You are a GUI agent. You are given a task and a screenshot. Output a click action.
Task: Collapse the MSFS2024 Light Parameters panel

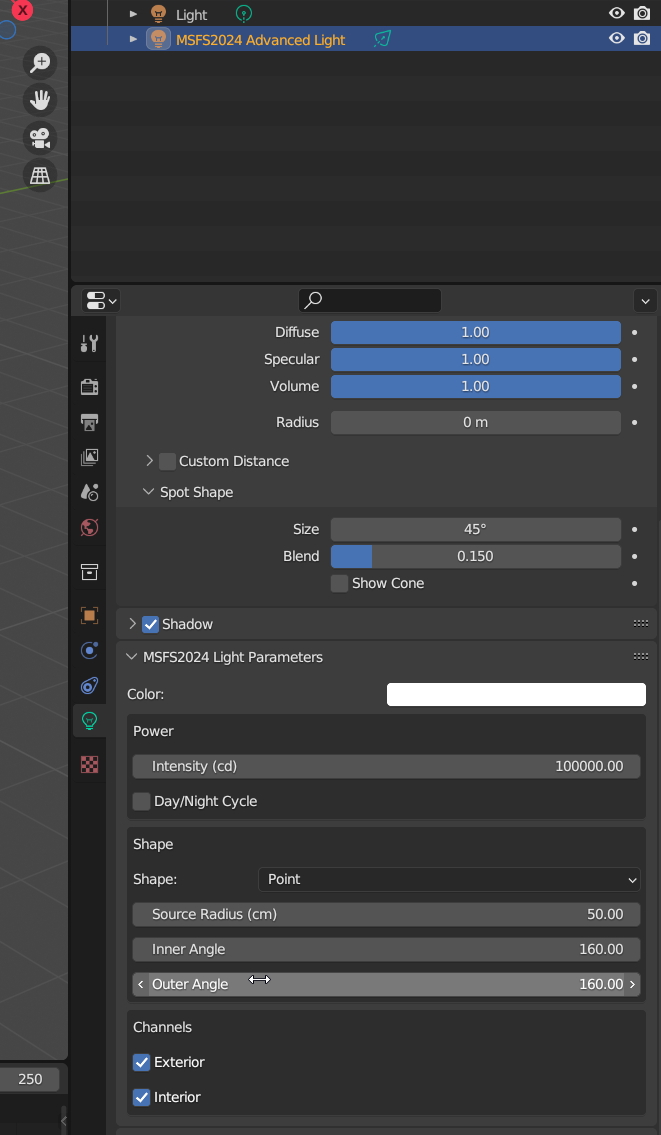[131, 657]
